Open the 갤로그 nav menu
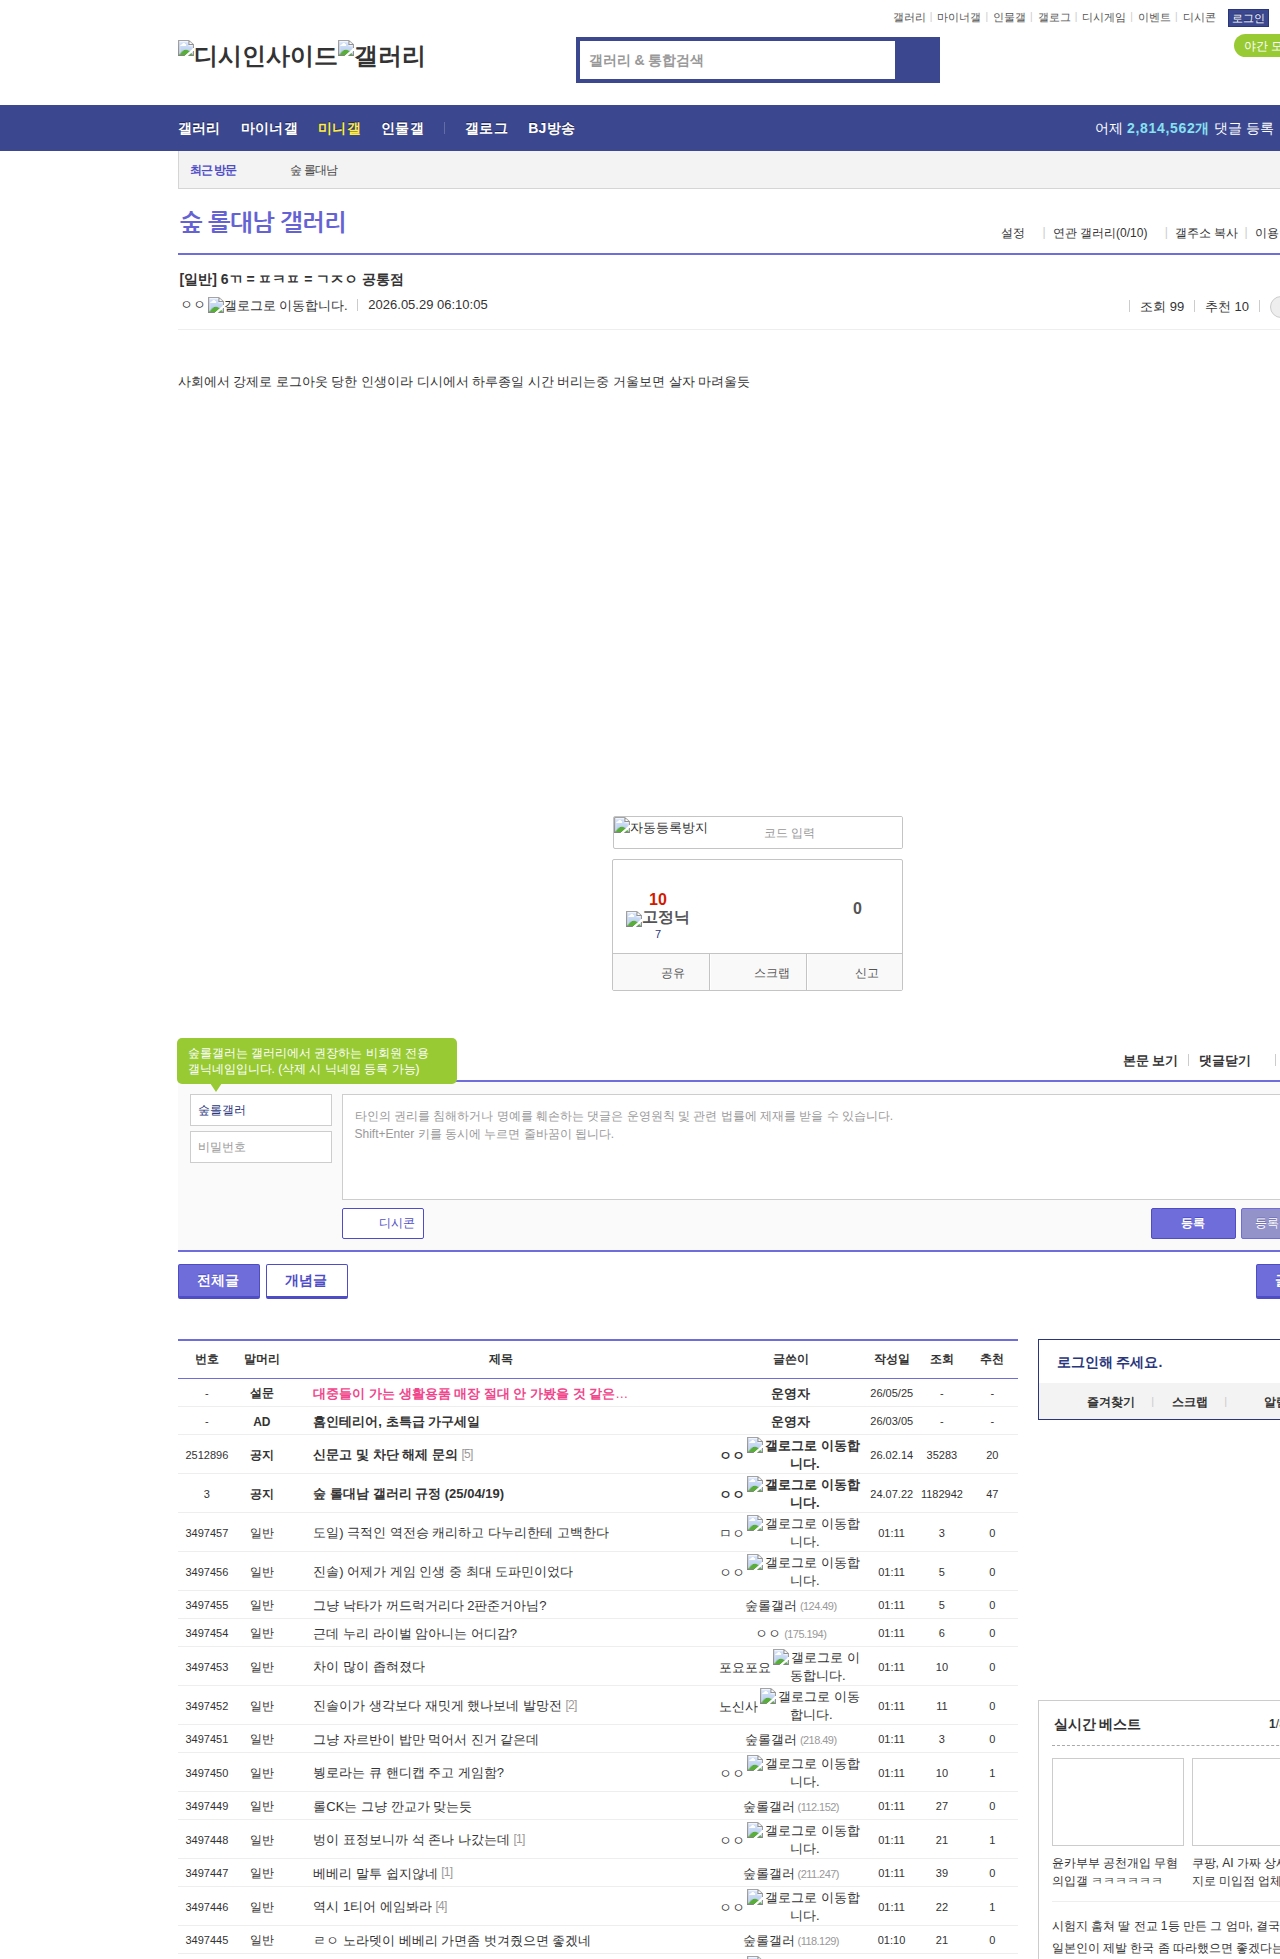Viewport: 1280px width, 1959px height. pyautogui.click(x=486, y=128)
